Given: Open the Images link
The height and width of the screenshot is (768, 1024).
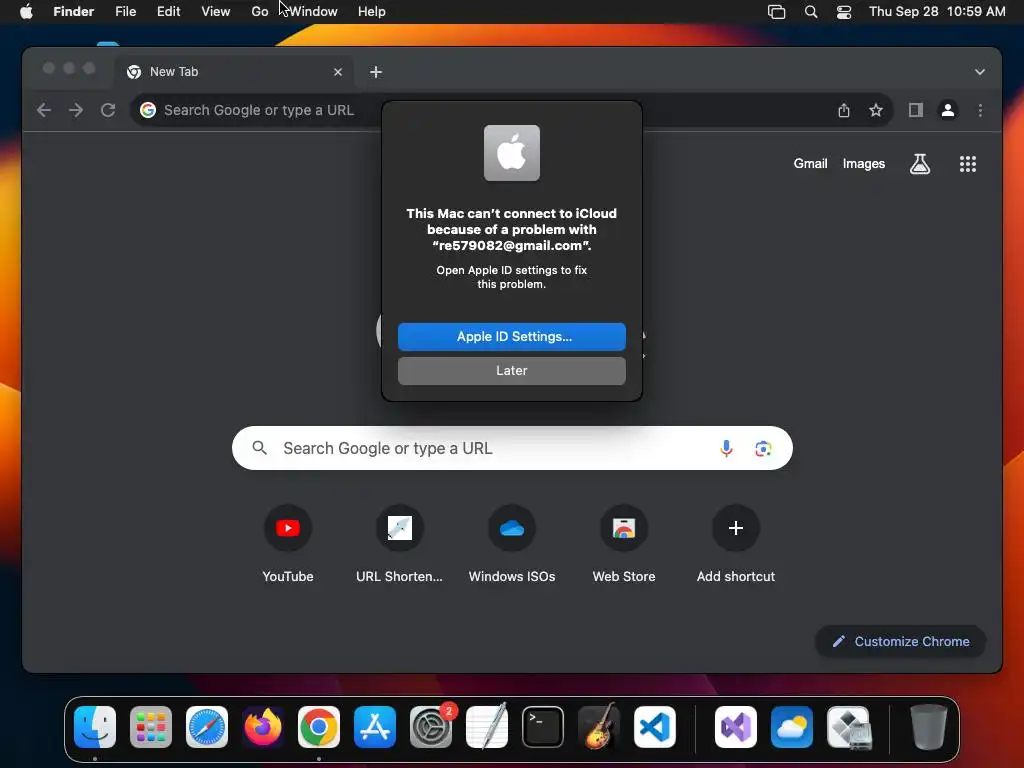Looking at the screenshot, I should pyautogui.click(x=863, y=163).
